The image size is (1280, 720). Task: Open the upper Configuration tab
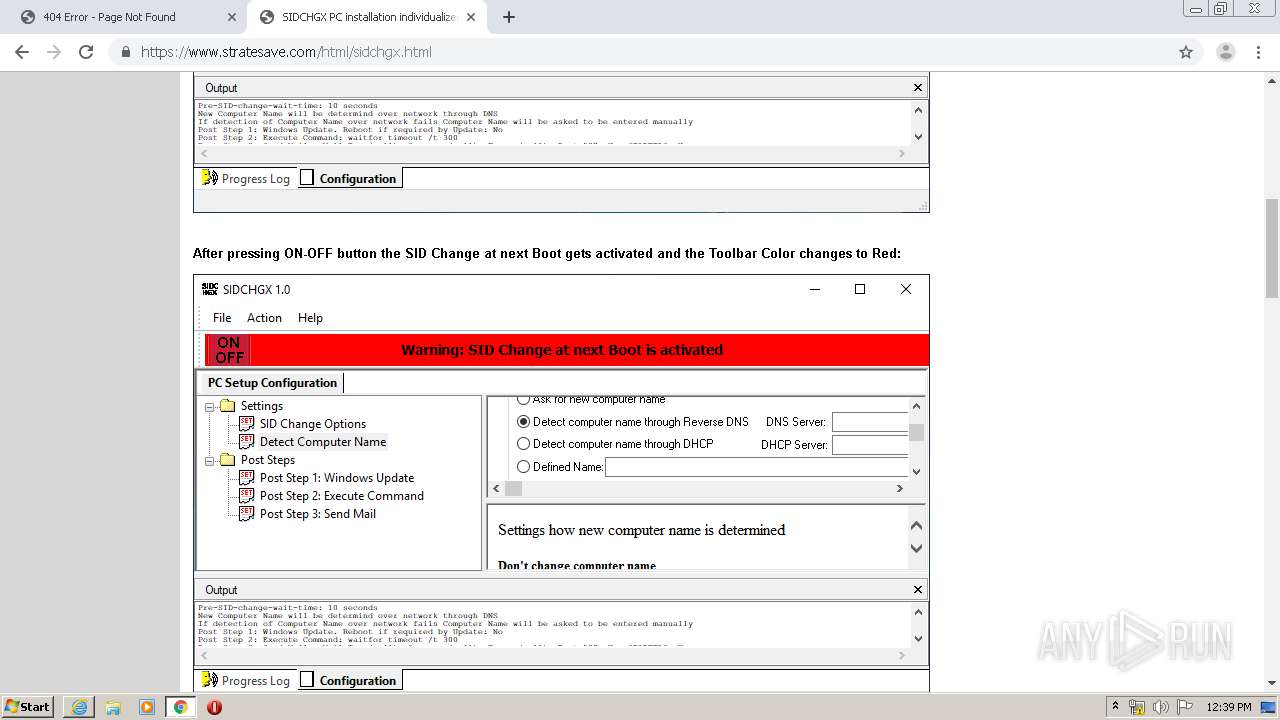tap(349, 178)
